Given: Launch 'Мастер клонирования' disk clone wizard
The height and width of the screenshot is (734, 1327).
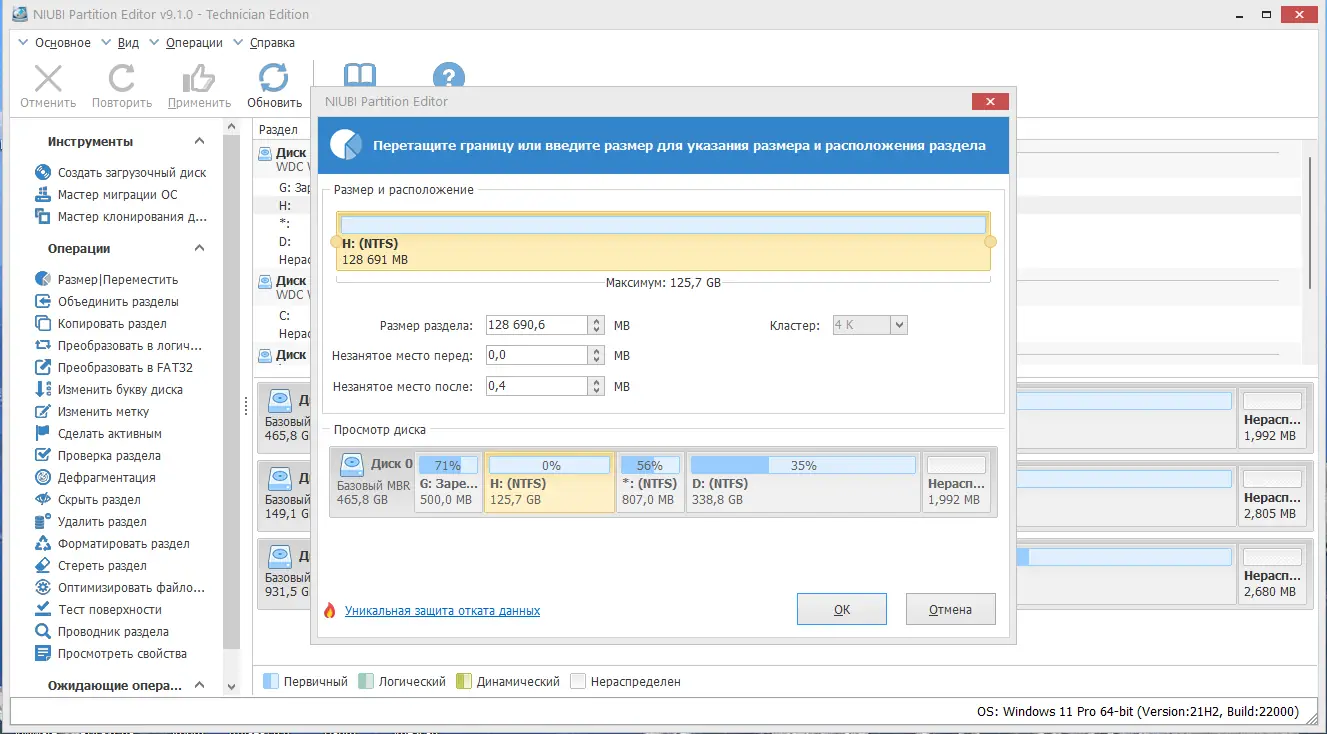Looking at the screenshot, I should tap(121, 217).
